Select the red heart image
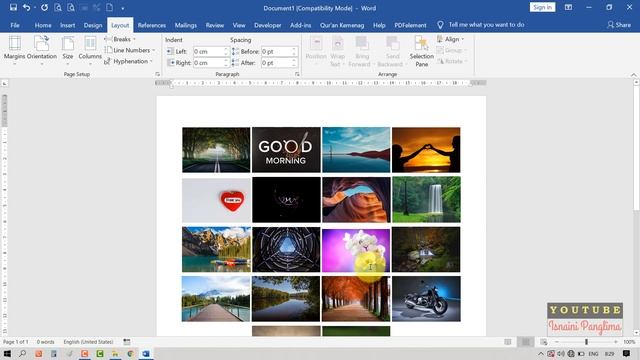This screenshot has height=360, width=640. pos(216,200)
